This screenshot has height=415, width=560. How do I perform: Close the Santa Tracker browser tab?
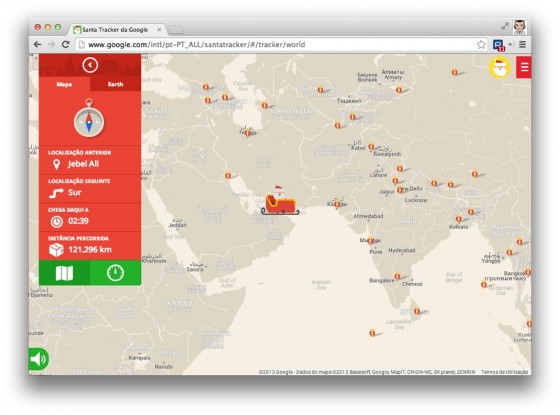tap(159, 30)
